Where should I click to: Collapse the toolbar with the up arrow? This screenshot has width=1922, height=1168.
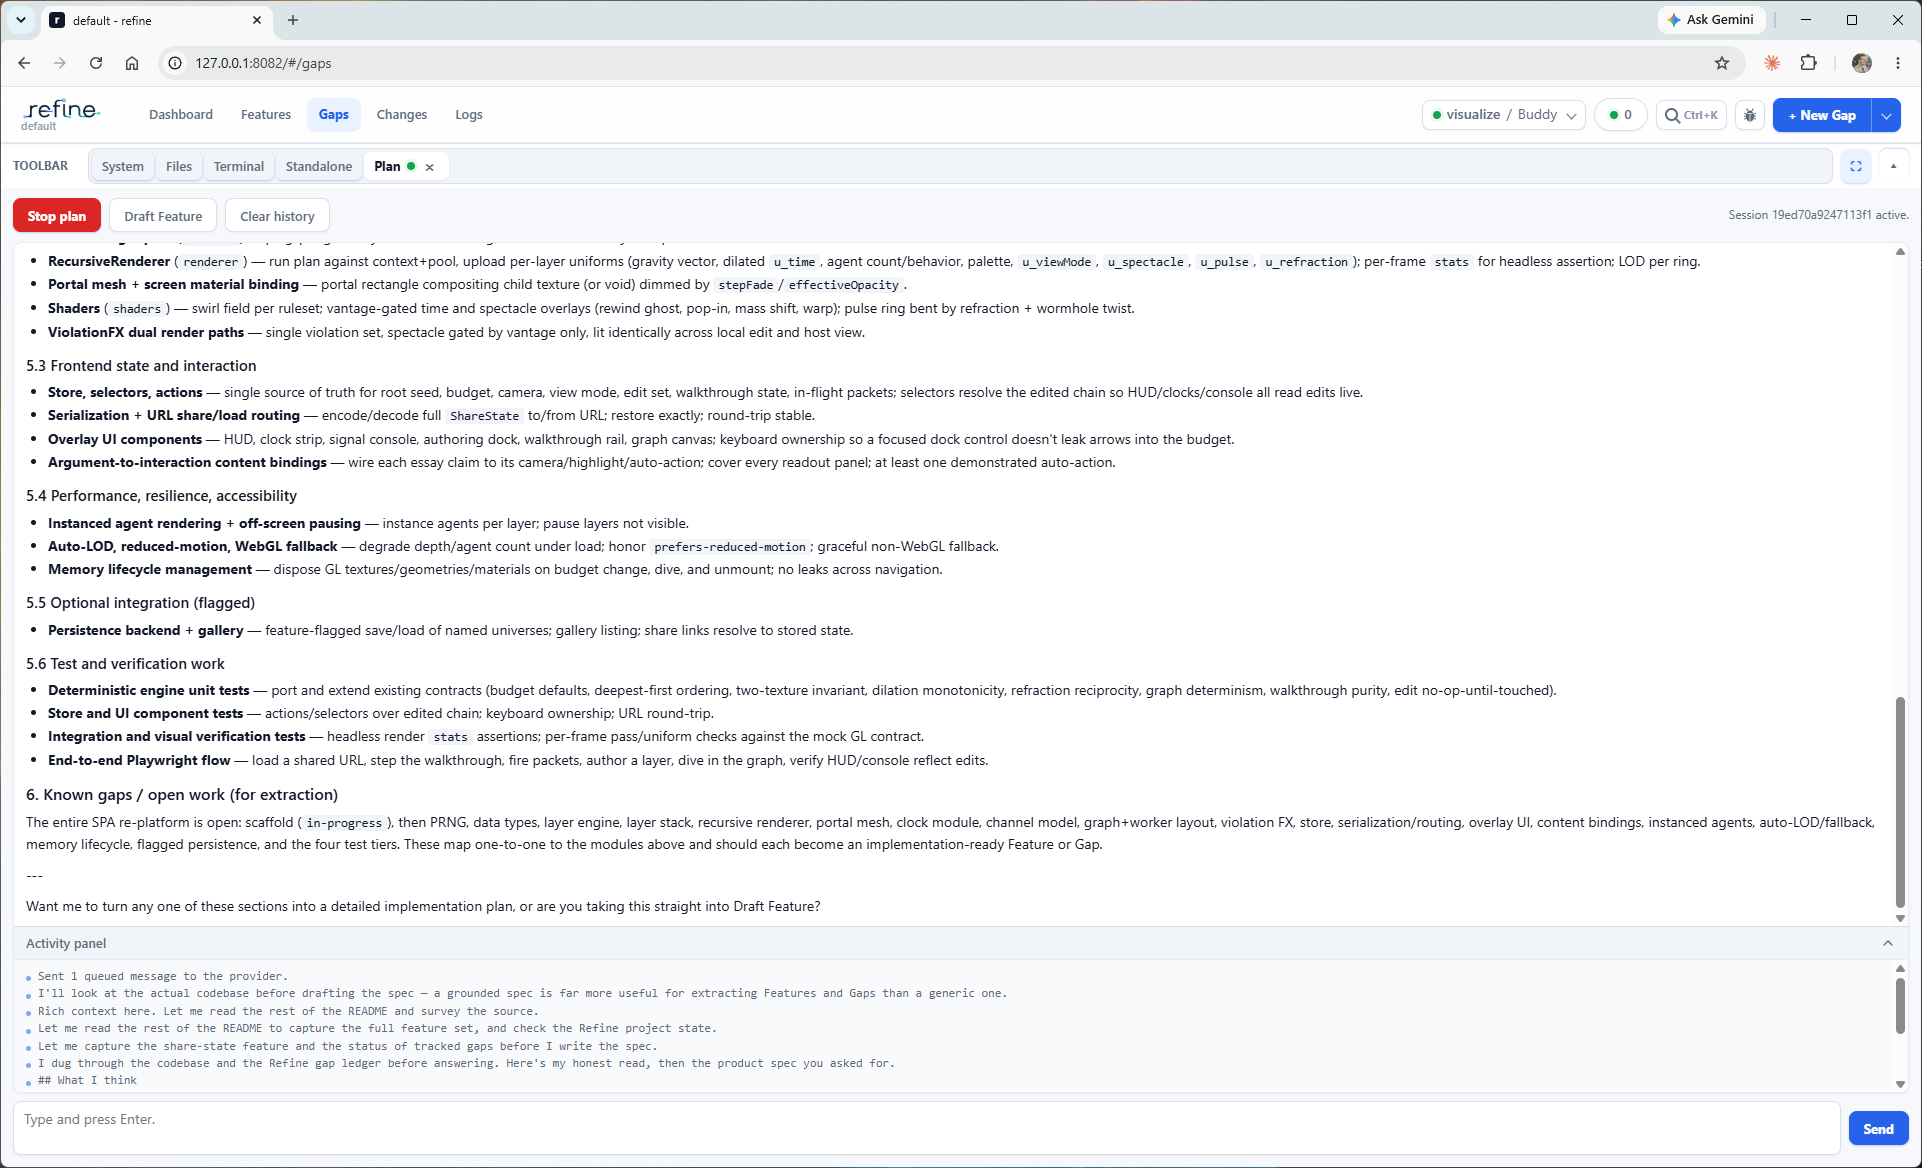click(x=1893, y=166)
